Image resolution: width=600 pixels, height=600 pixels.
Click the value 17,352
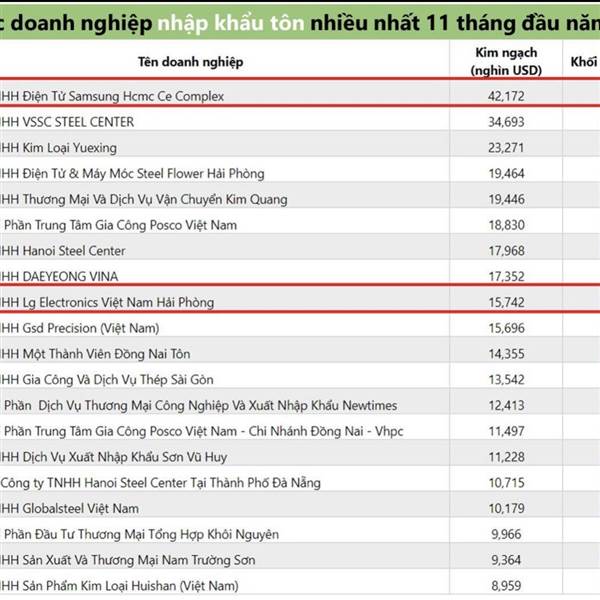tap(506, 277)
